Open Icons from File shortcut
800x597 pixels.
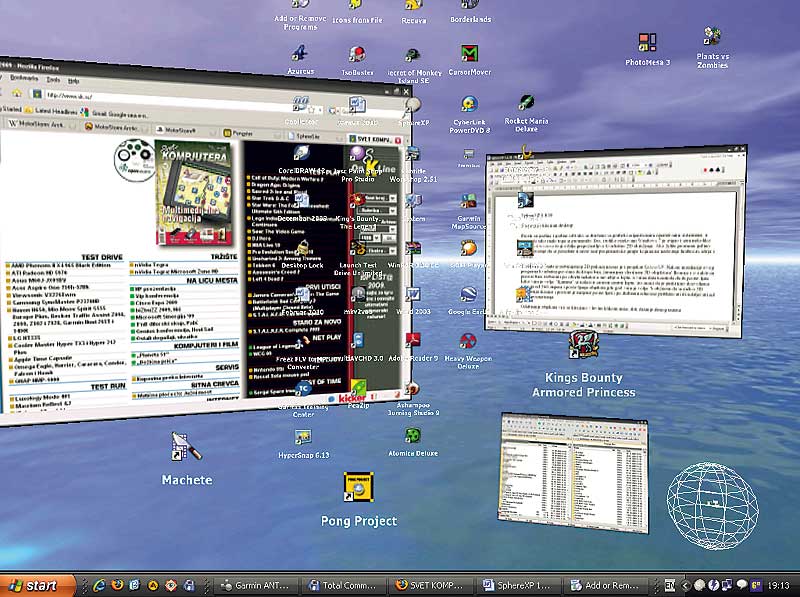(357, 6)
